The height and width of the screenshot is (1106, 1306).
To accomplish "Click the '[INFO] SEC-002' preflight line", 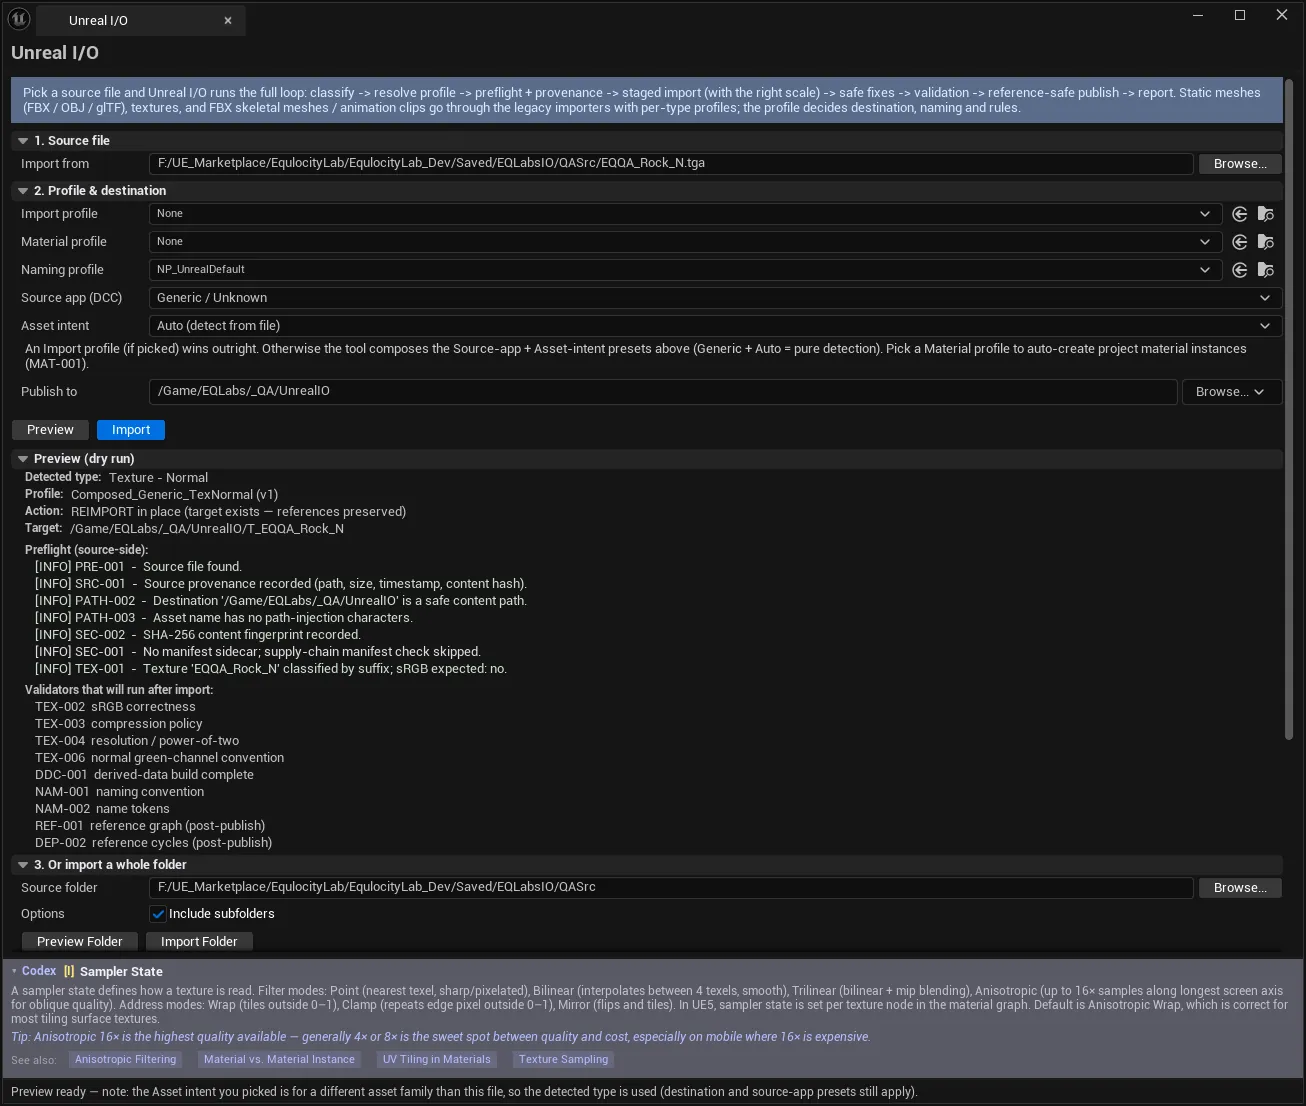I will (198, 635).
